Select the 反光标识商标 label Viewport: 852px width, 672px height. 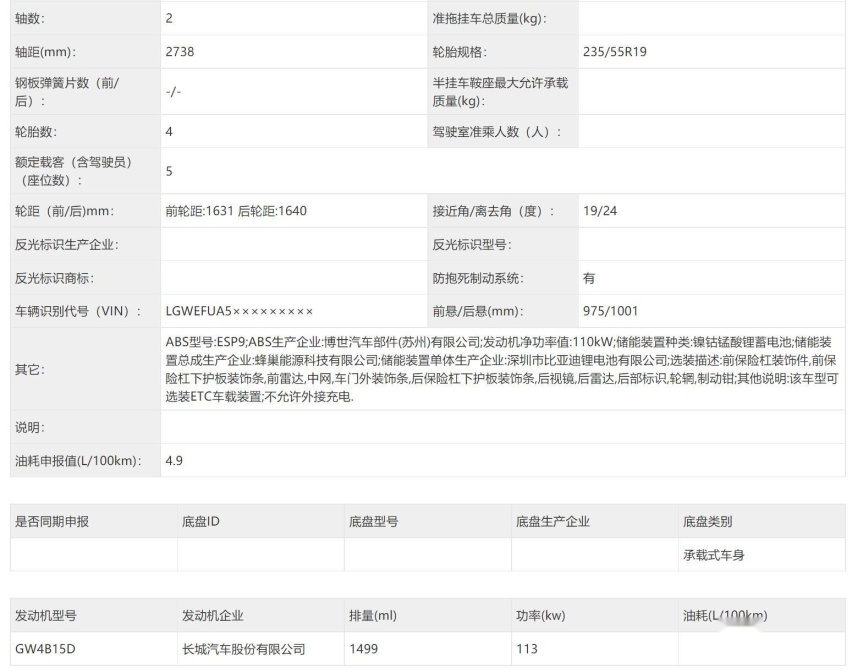tap(54, 279)
